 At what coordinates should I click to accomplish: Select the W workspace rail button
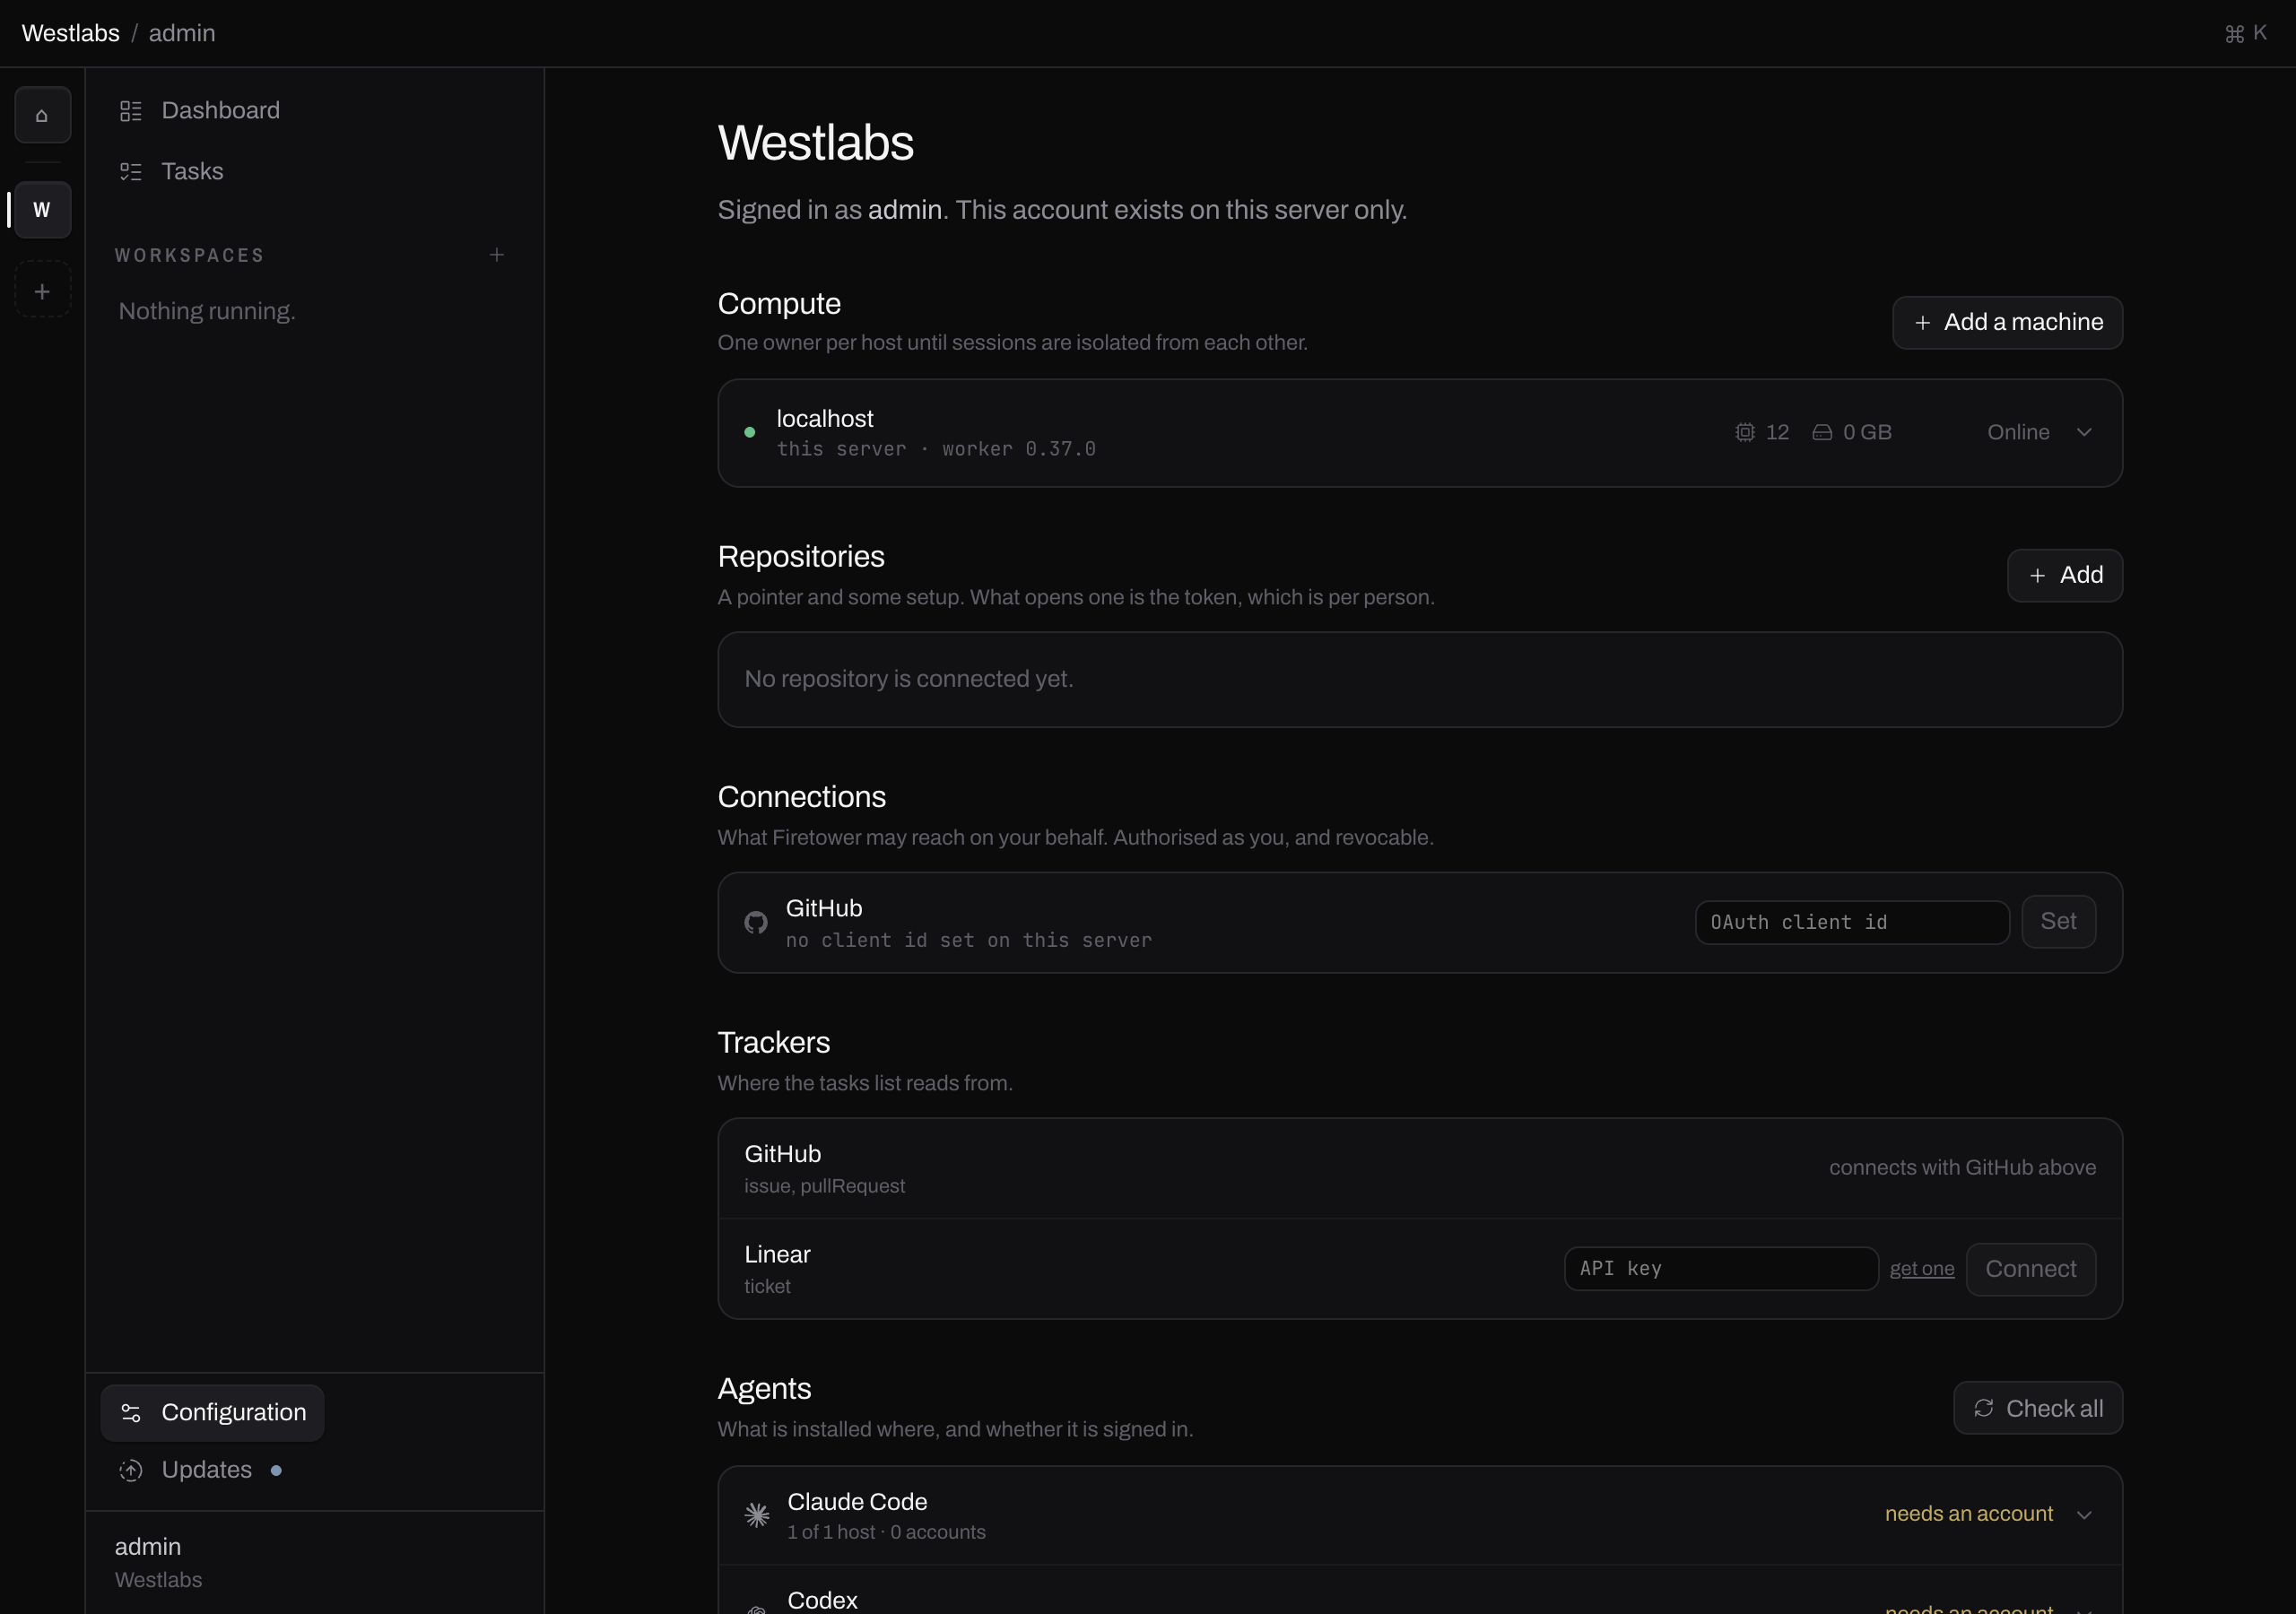pos(42,210)
